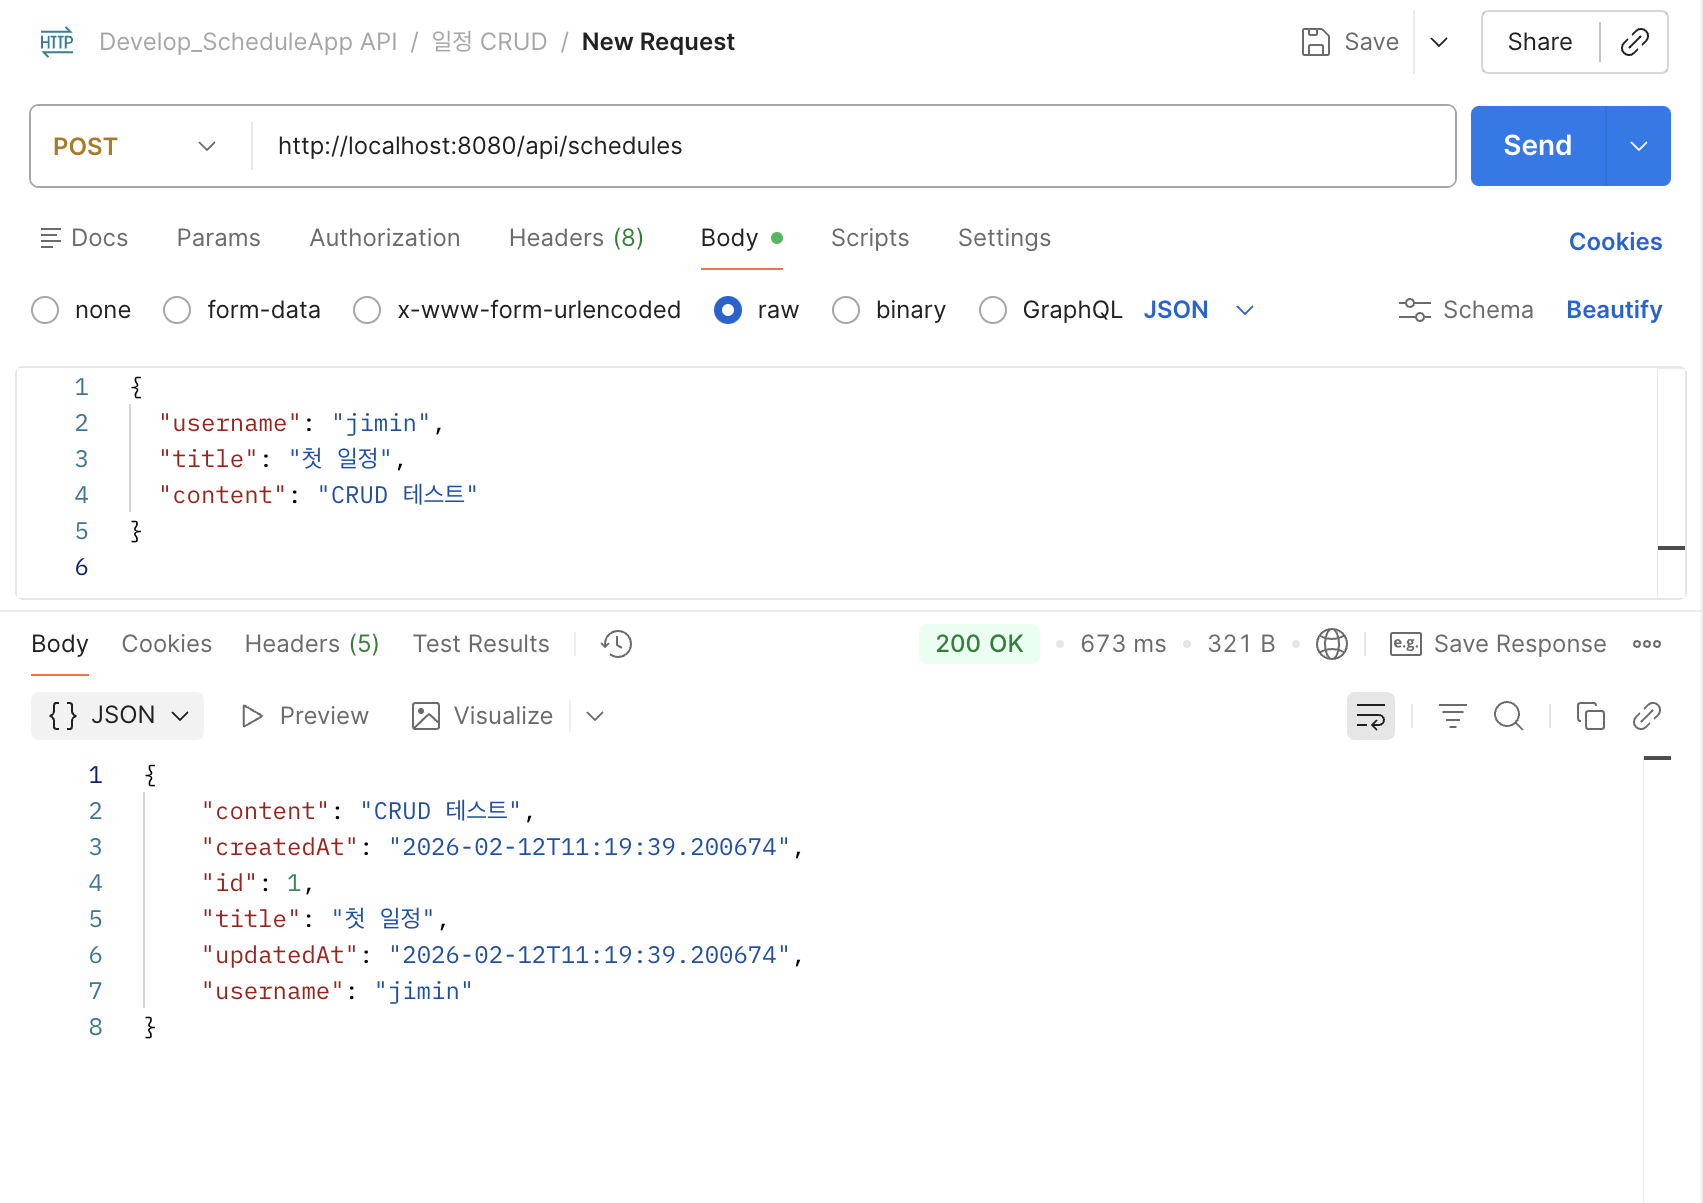Viewport: 1703px width, 1203px height.
Task: Click the Share button
Action: click(1540, 42)
